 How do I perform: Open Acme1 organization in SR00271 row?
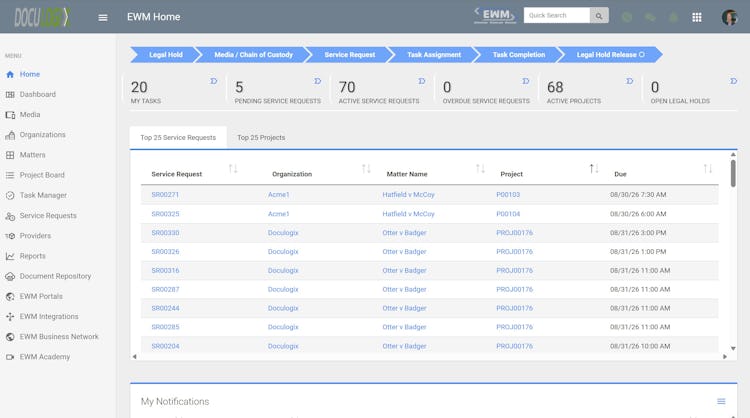point(278,195)
